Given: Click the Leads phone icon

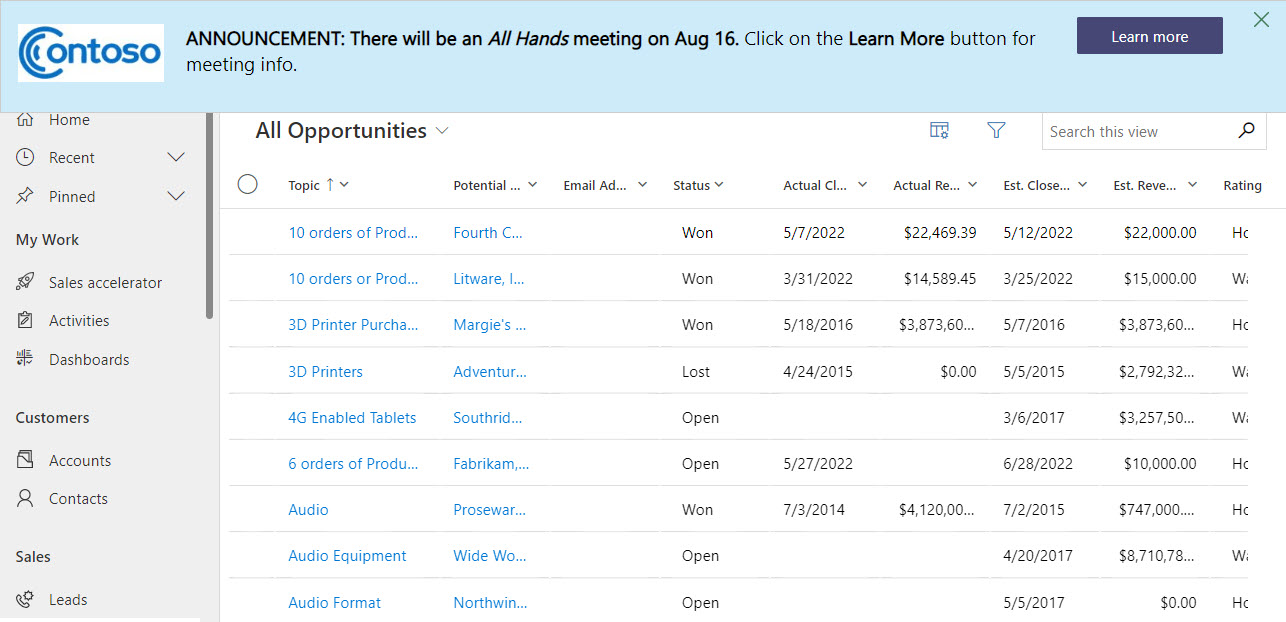Looking at the screenshot, I should [26, 600].
